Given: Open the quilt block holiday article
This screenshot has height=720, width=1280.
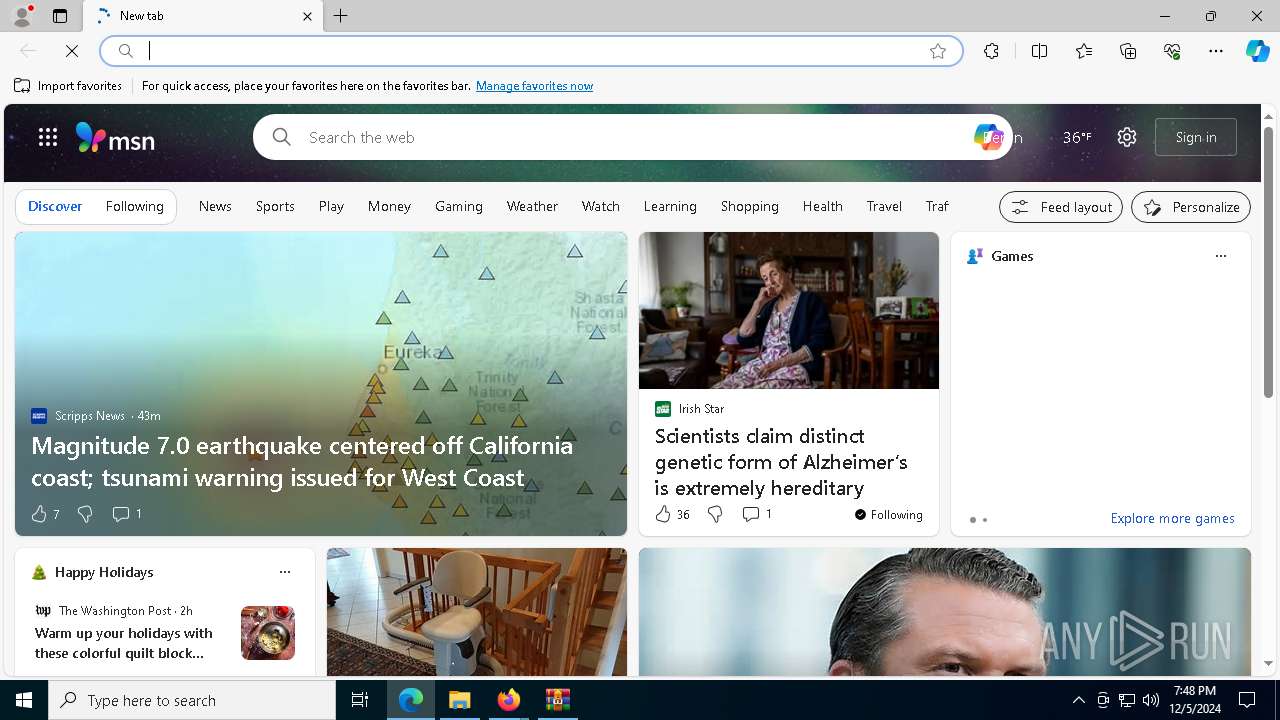Looking at the screenshot, I should pos(124,643).
